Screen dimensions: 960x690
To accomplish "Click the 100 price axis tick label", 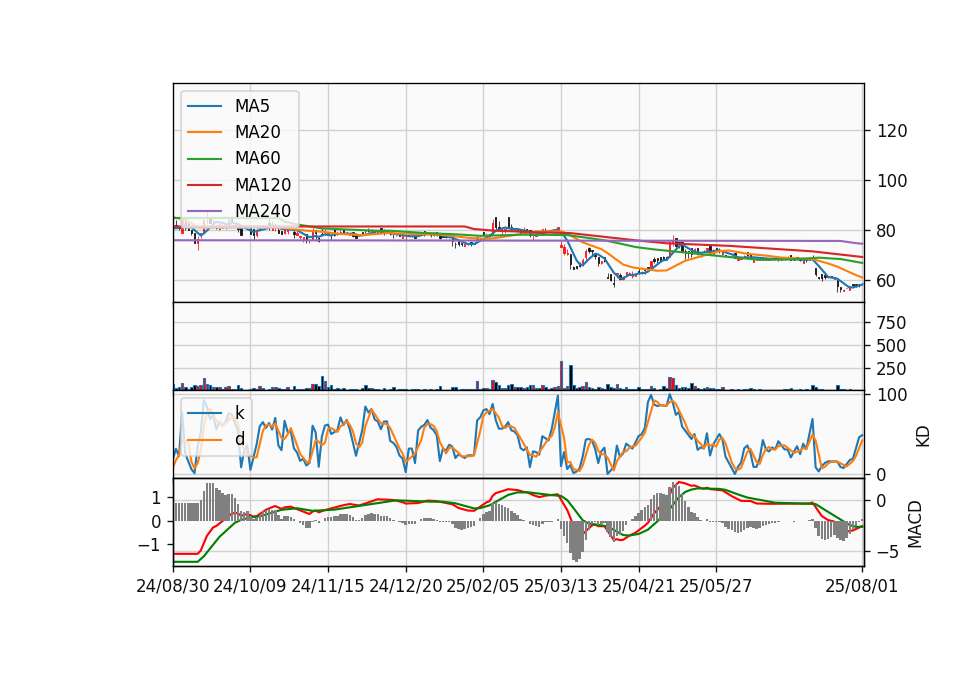I will pyautogui.click(x=892, y=181).
